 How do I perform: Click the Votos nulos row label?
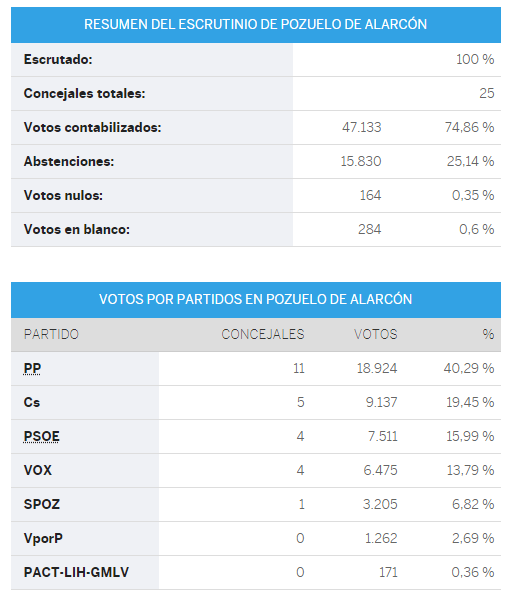[63, 195]
